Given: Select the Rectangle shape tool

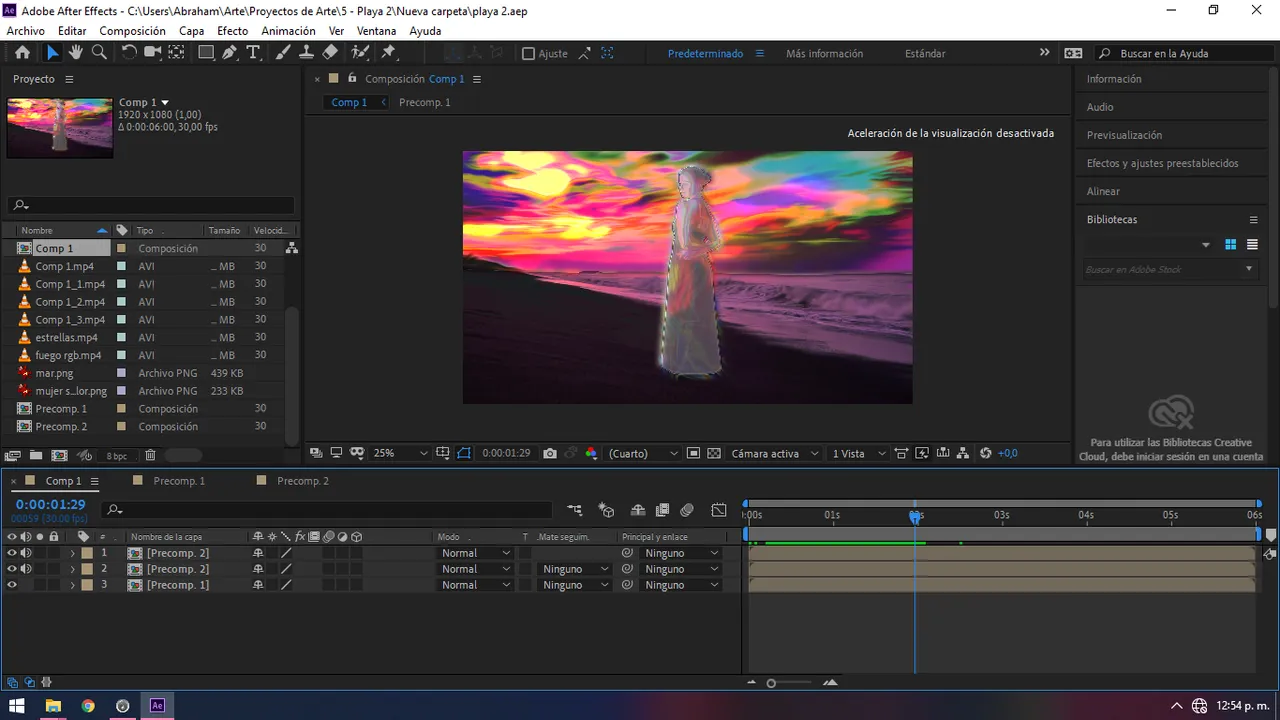Looking at the screenshot, I should [x=205, y=53].
